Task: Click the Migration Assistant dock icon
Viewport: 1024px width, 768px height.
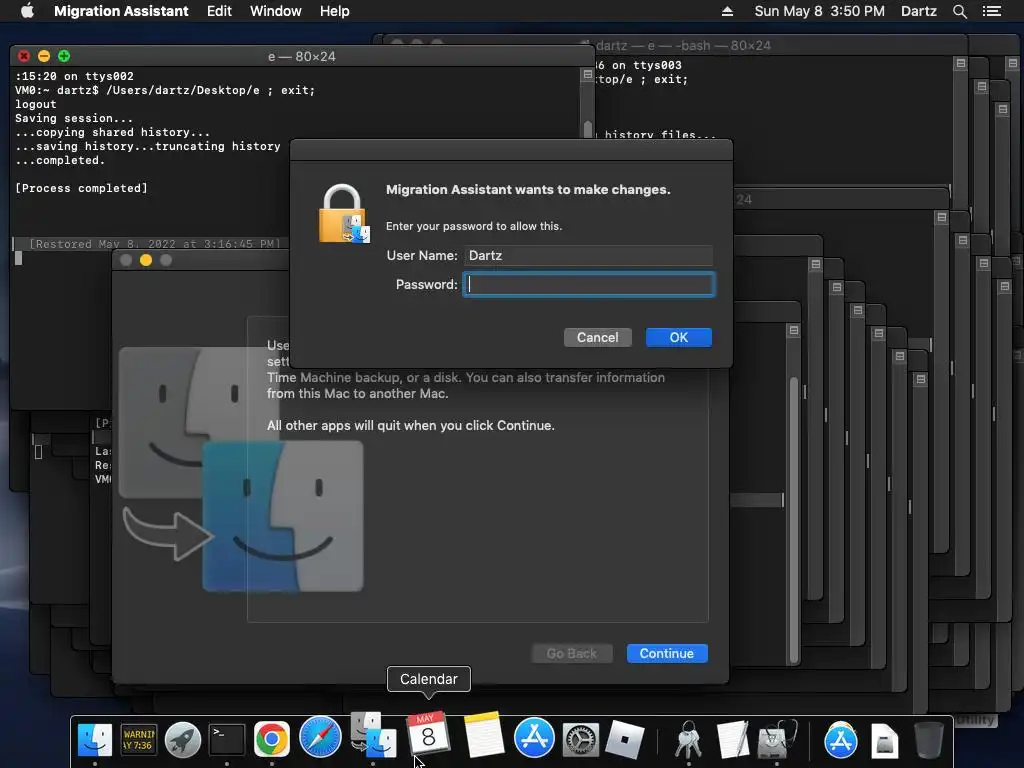Action: tap(373, 735)
